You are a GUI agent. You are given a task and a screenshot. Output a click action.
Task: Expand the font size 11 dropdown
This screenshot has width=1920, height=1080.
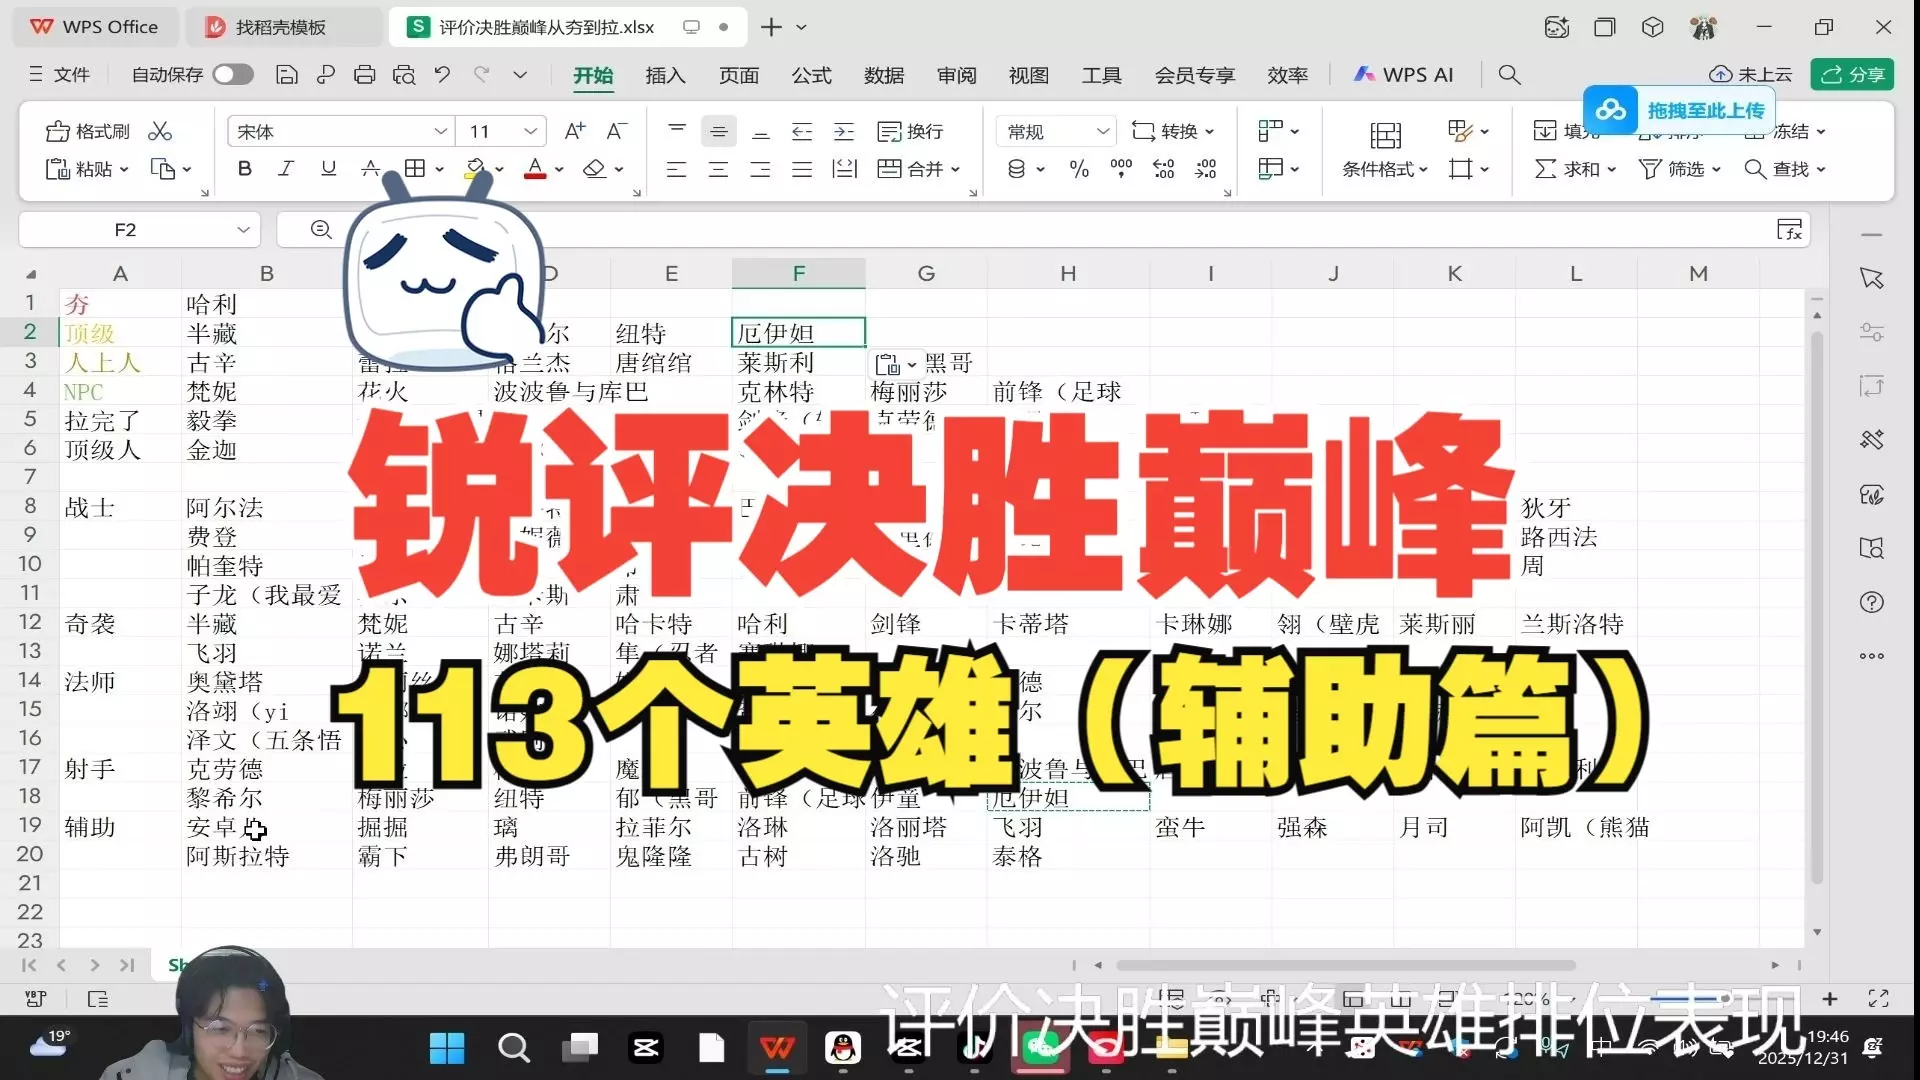530,131
